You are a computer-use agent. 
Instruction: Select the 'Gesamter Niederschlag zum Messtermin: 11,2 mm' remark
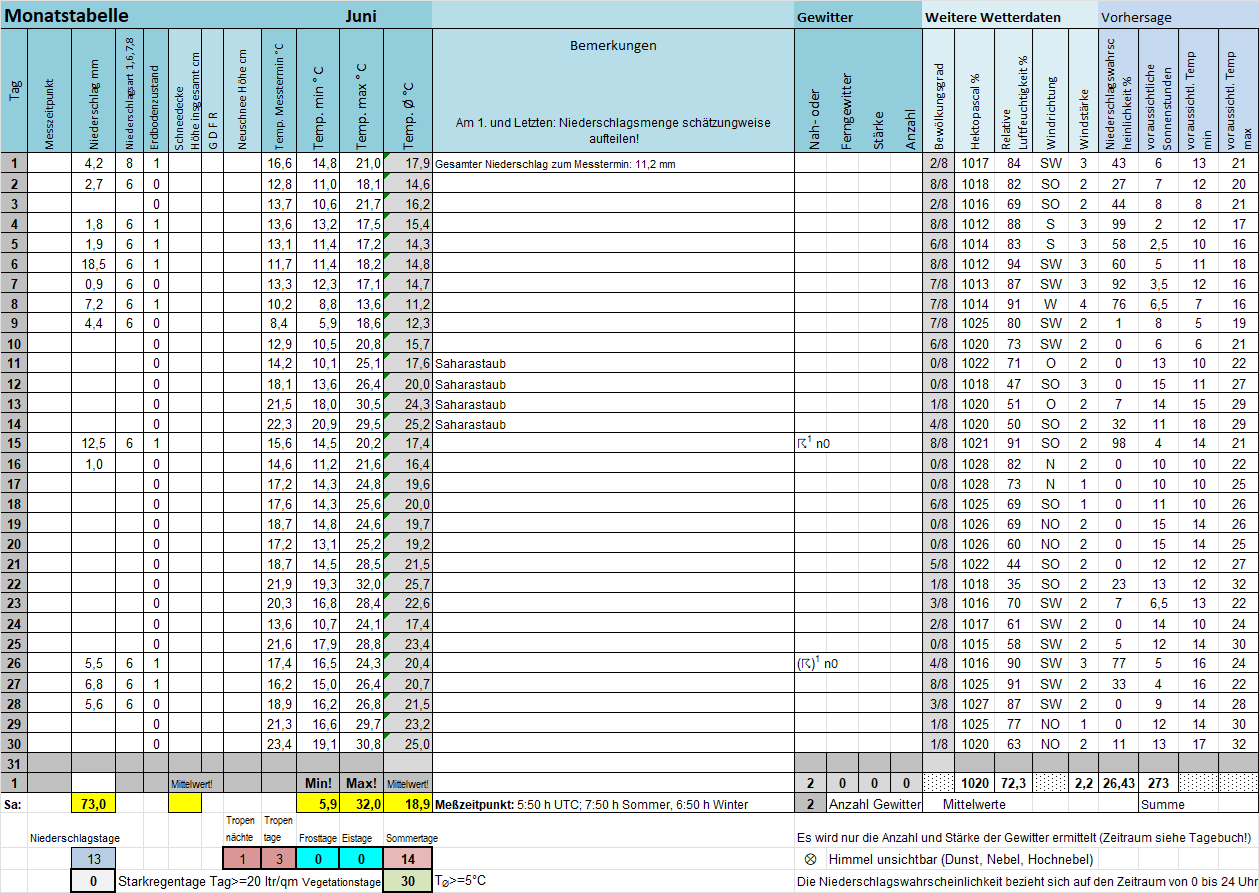coord(556,164)
